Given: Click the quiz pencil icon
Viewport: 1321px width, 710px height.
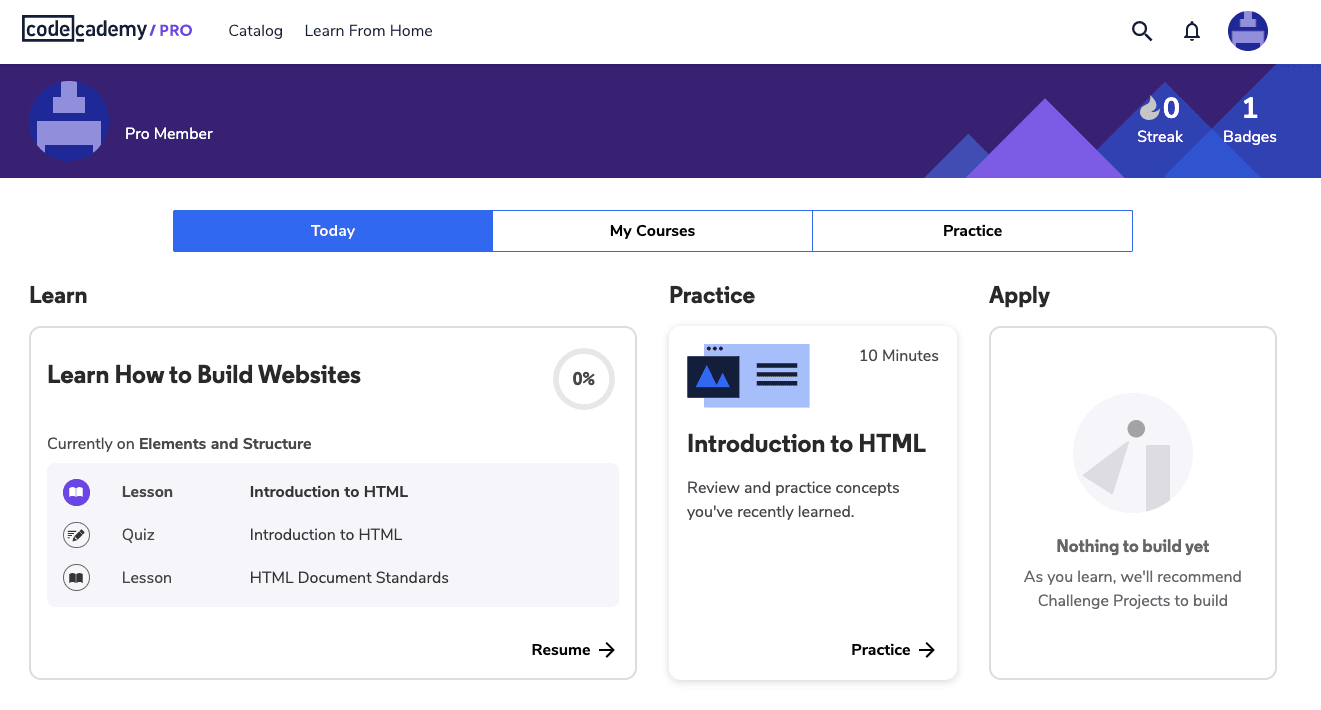Looking at the screenshot, I should coord(76,535).
